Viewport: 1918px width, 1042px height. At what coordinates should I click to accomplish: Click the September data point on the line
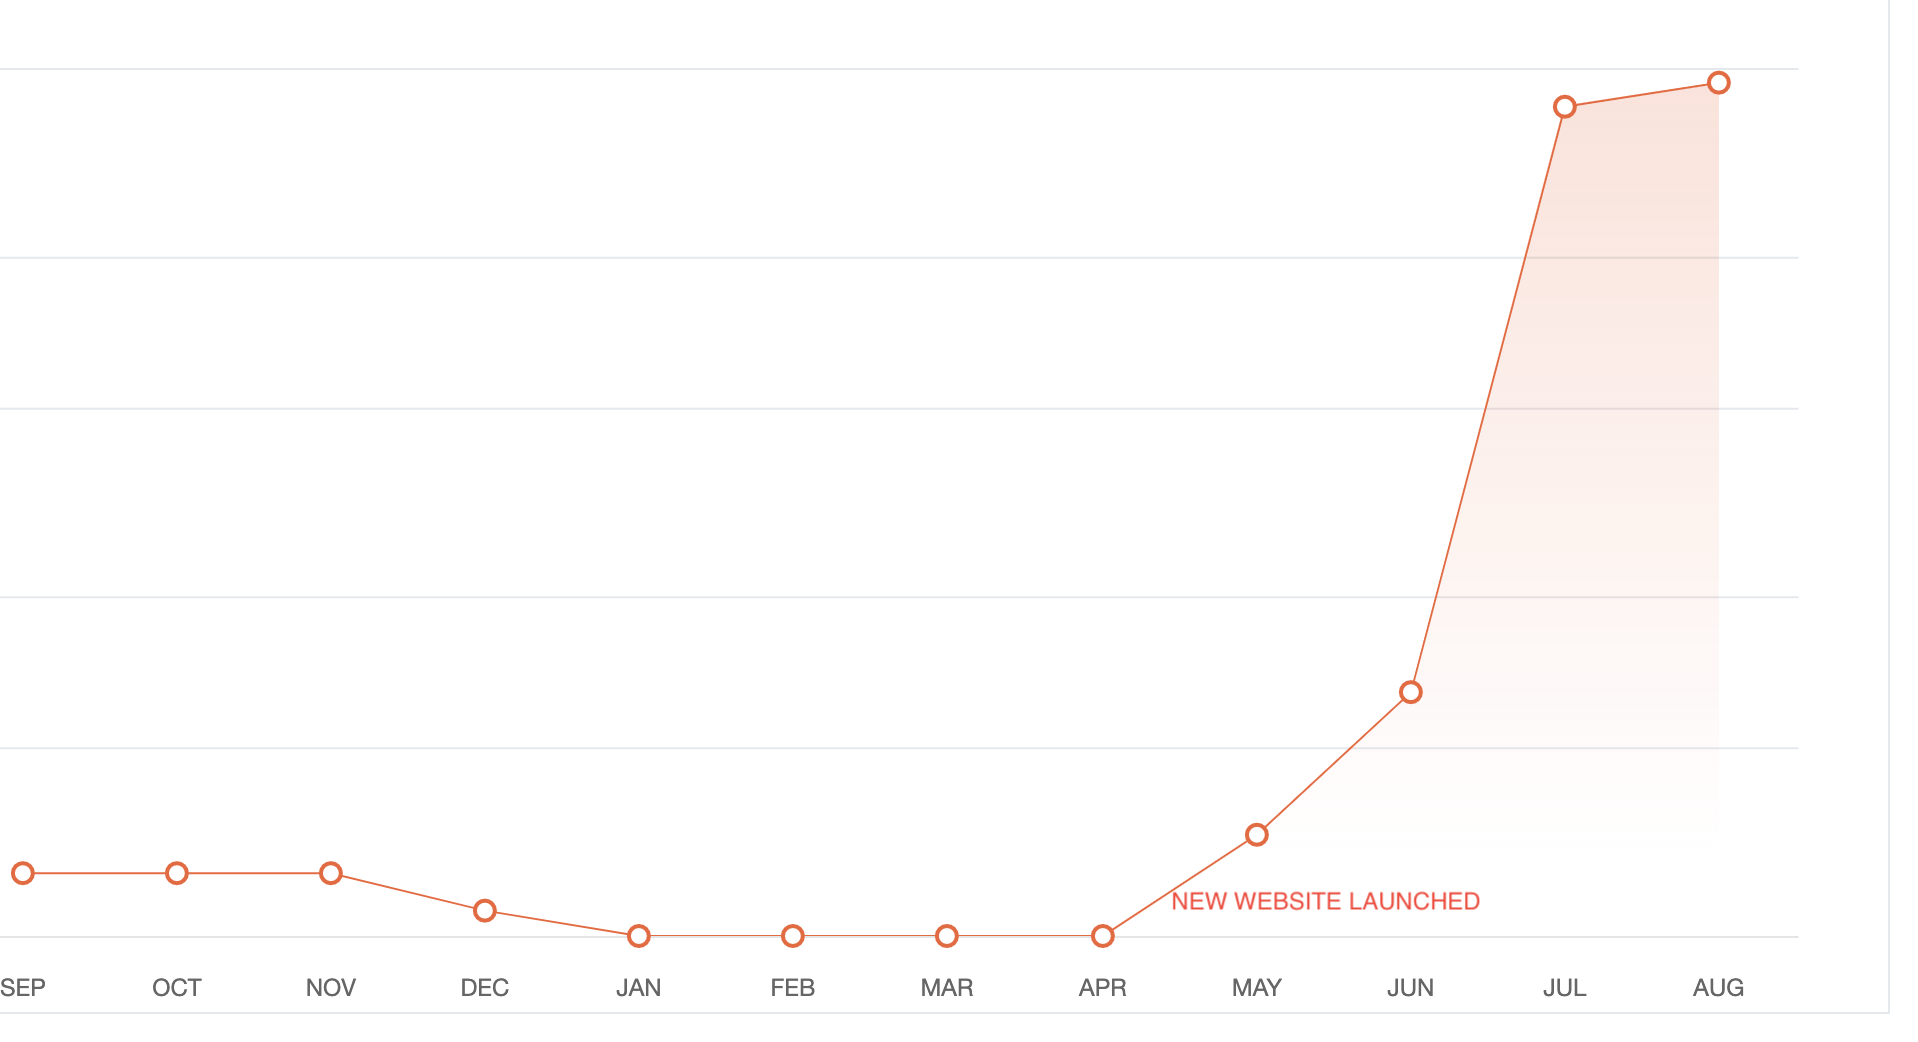click(23, 873)
